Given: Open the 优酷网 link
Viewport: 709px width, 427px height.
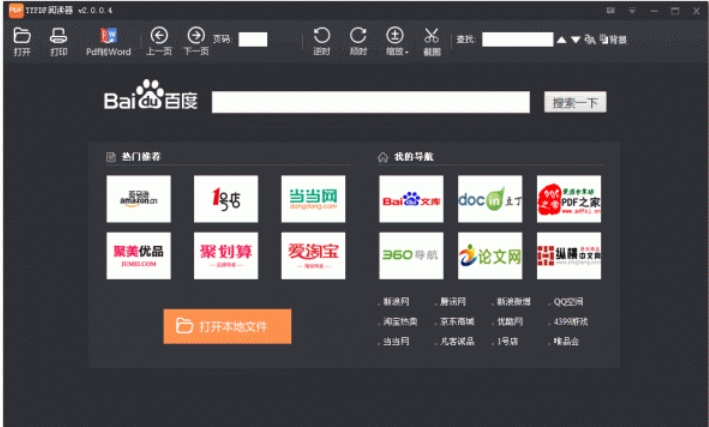Looking at the screenshot, I should point(510,322).
